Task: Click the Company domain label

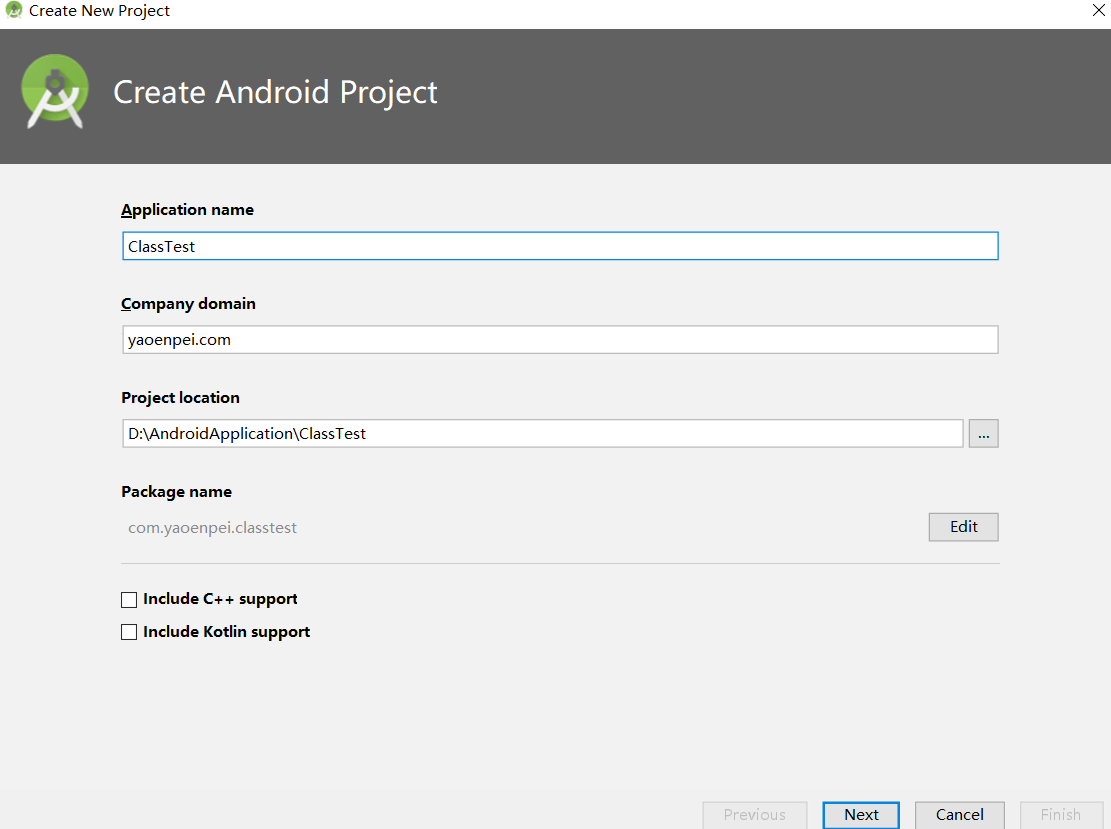Action: point(188,304)
